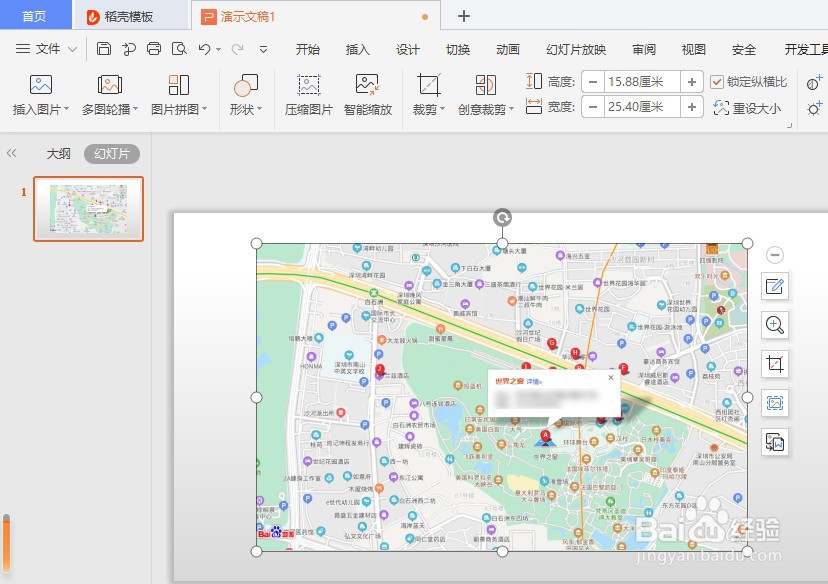Screen dimensions: 828x584
Task: Click the export-to-PDF icon beside Save
Action: point(129,49)
